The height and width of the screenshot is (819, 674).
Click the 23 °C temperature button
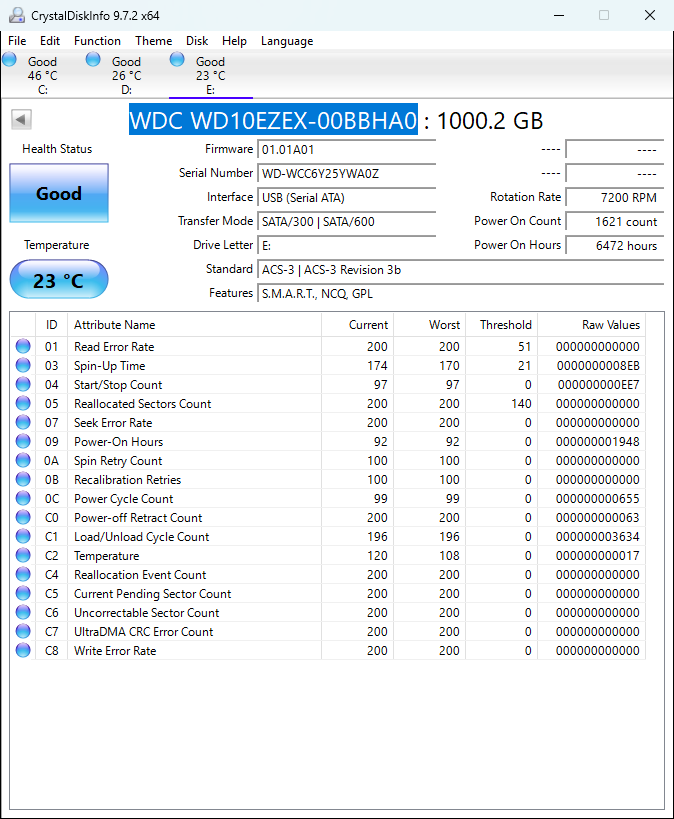[59, 280]
